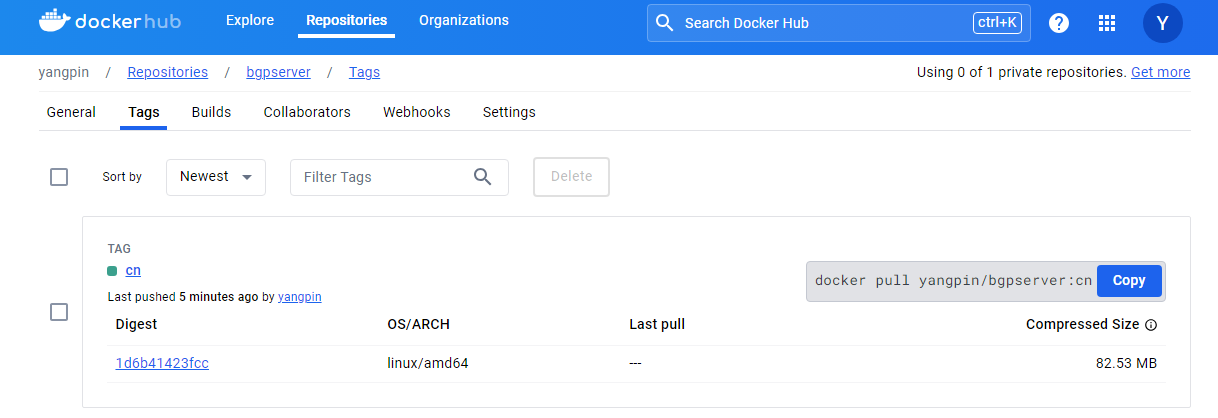Open the Webhooks tab

click(417, 112)
